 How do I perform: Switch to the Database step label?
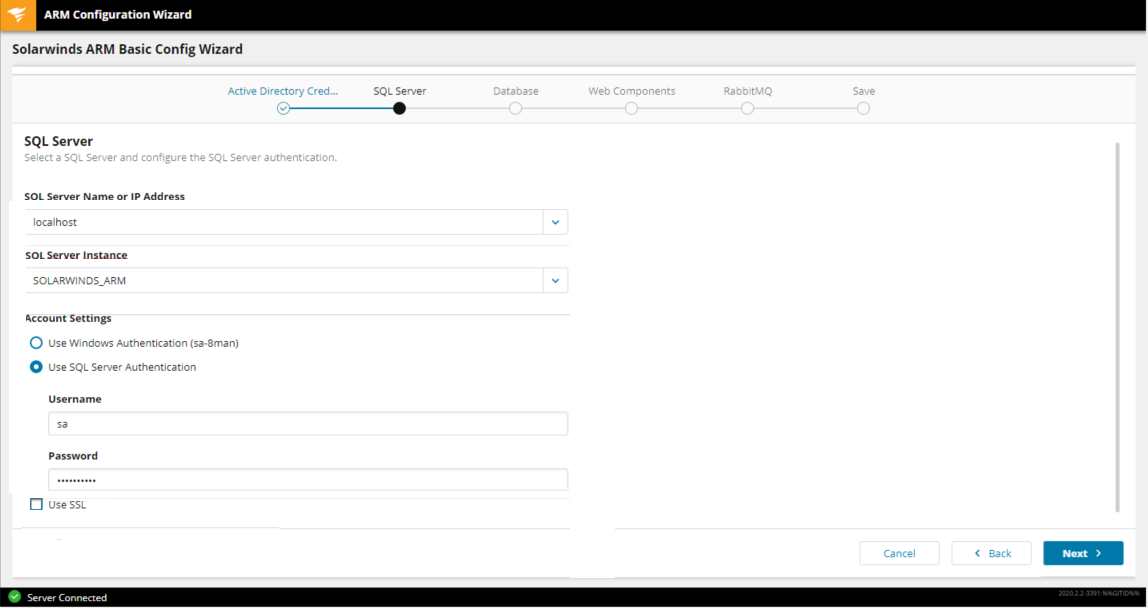click(x=515, y=91)
